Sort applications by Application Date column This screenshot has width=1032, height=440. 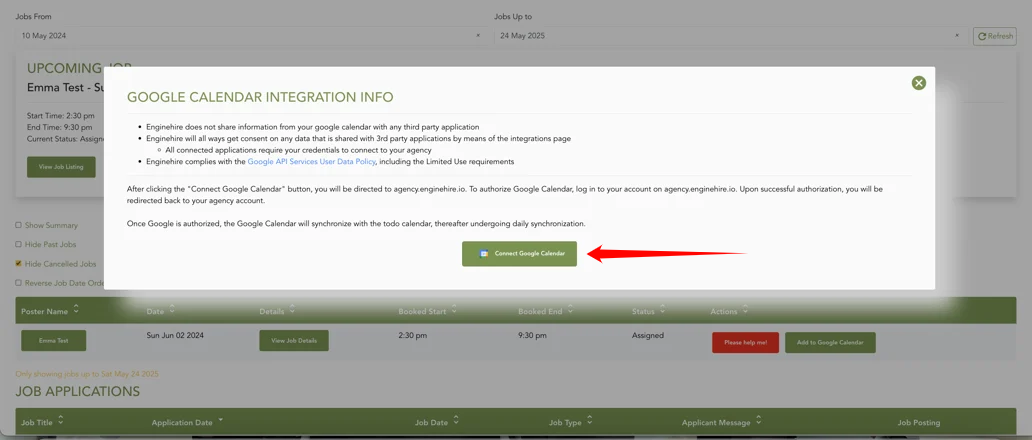pos(188,422)
